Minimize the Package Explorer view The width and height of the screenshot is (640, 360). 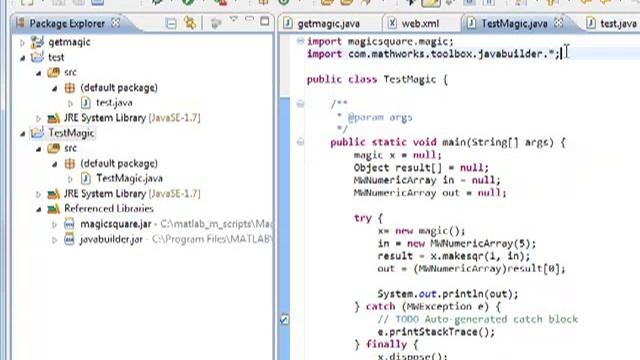tap(249, 19)
